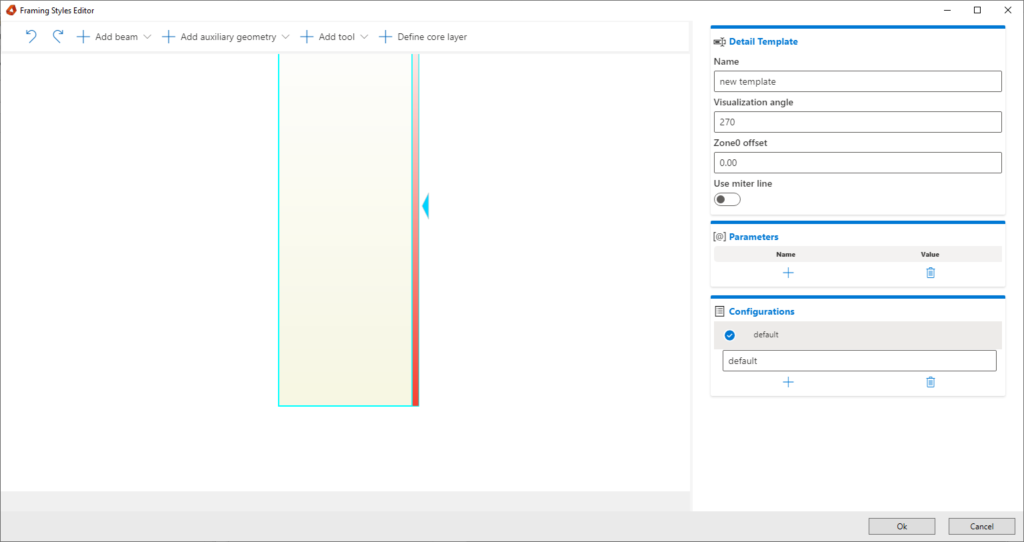Click the Add beam button
This screenshot has height=542, width=1024.
coord(107,37)
